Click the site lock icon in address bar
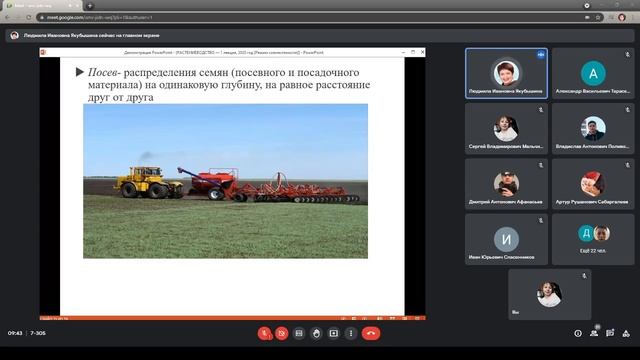 42,18
